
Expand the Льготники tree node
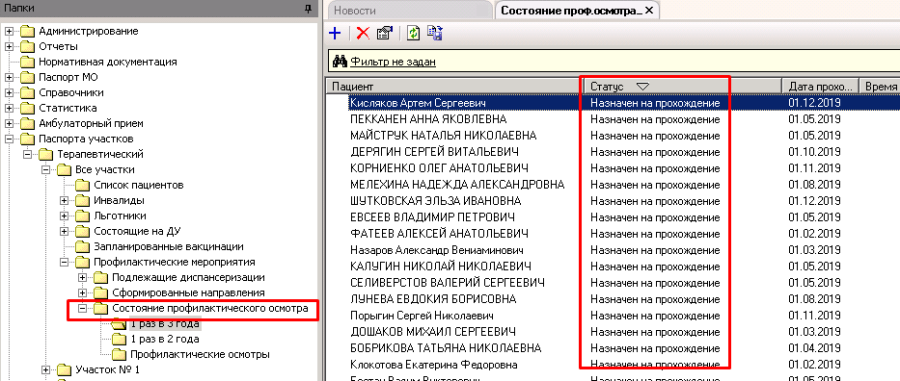pos(64,216)
